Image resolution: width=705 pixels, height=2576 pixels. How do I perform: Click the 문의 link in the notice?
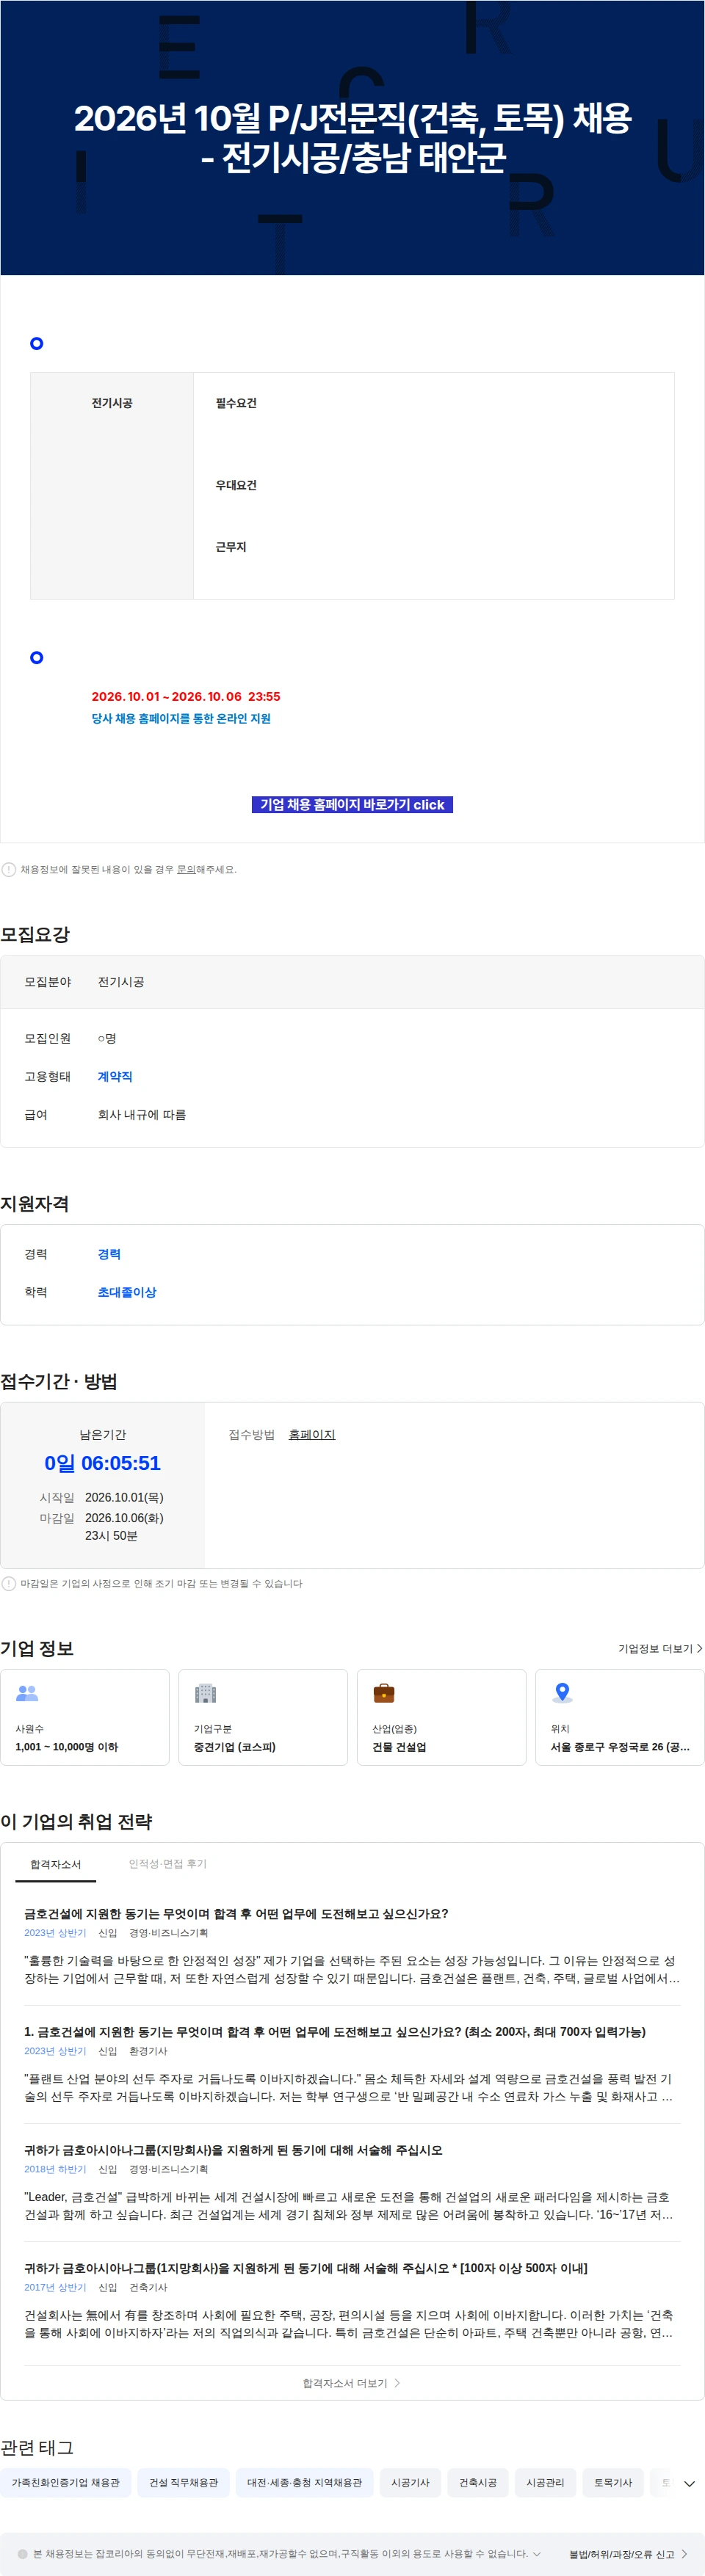click(186, 870)
